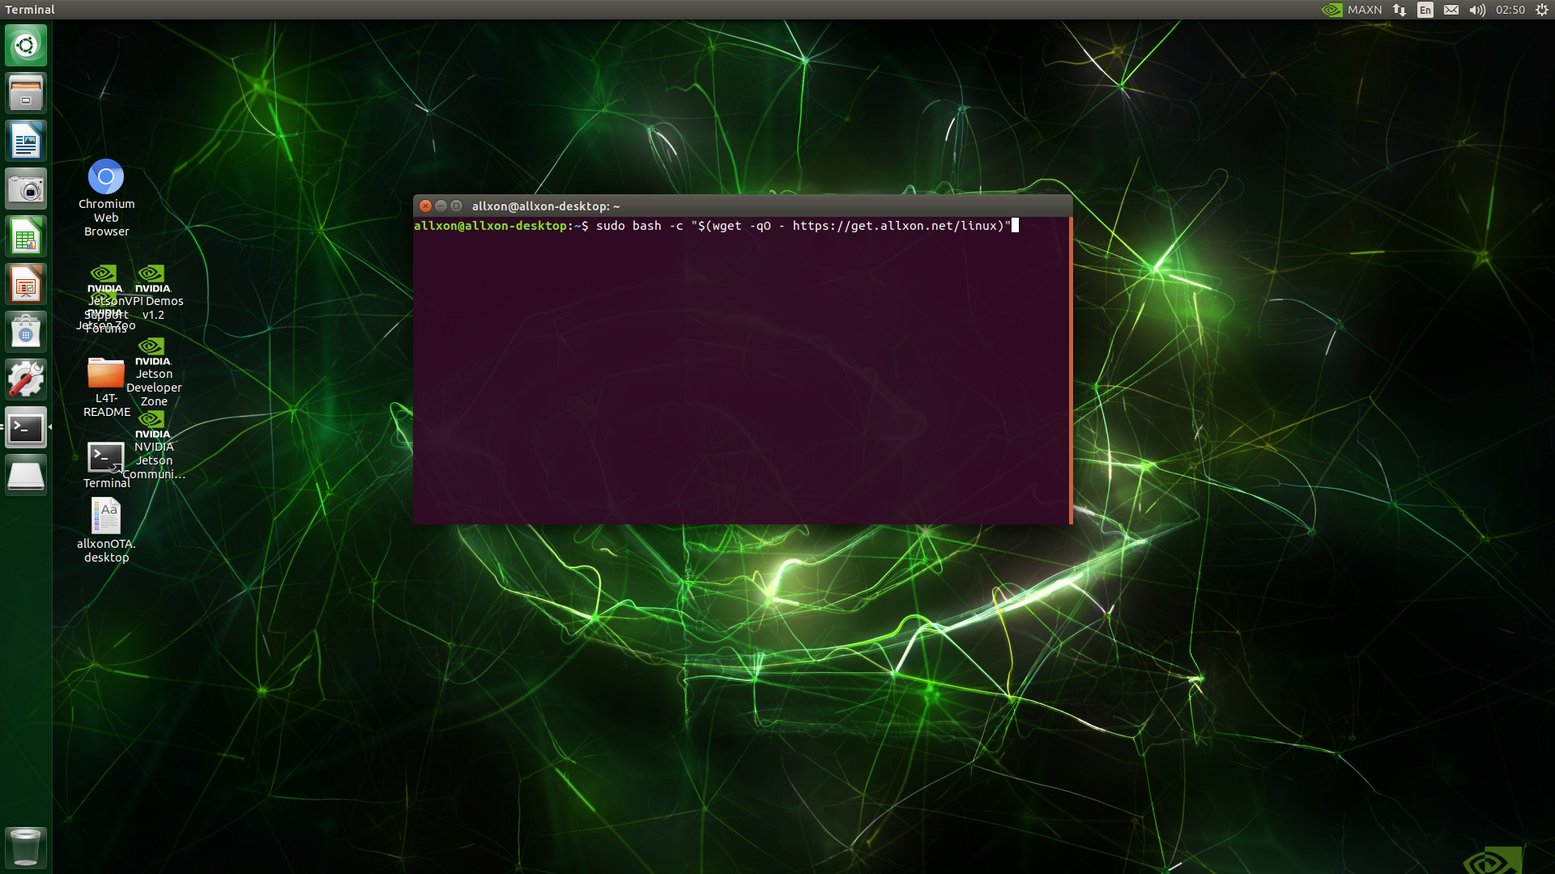Adjust volume from the speaker indicator
1555x874 pixels.
[x=1477, y=9]
